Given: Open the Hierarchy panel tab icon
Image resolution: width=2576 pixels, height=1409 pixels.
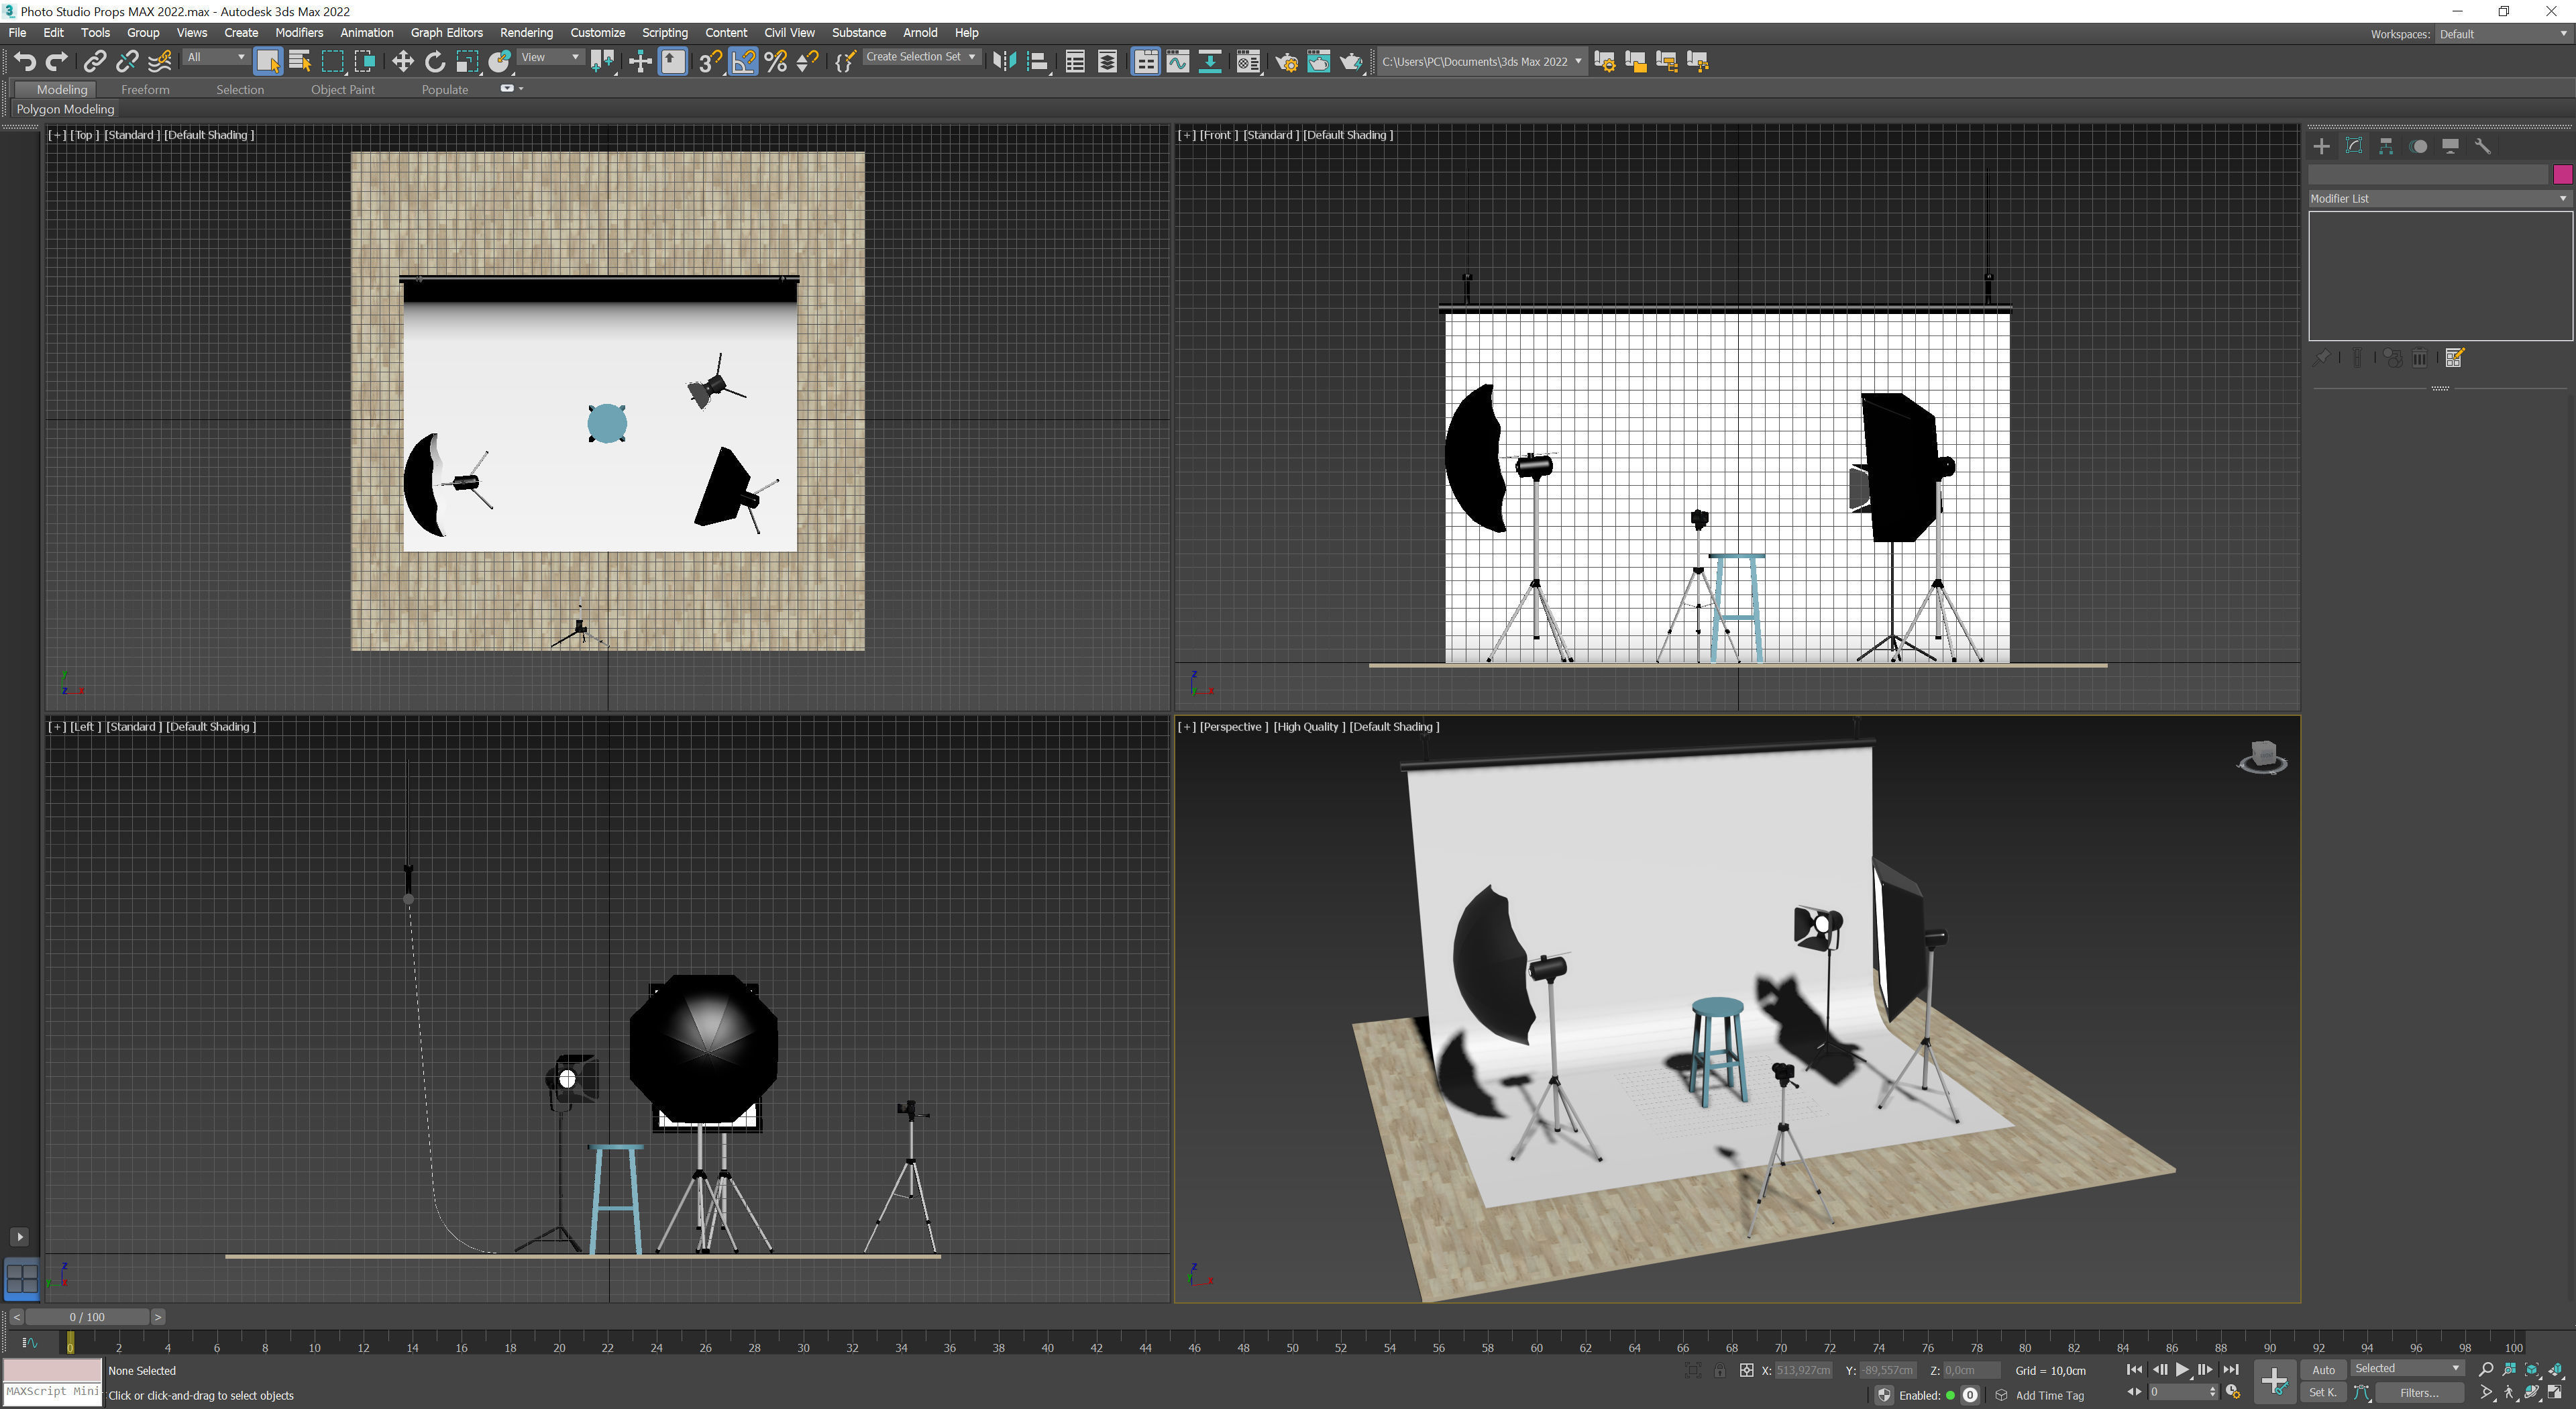Looking at the screenshot, I should [x=2386, y=146].
